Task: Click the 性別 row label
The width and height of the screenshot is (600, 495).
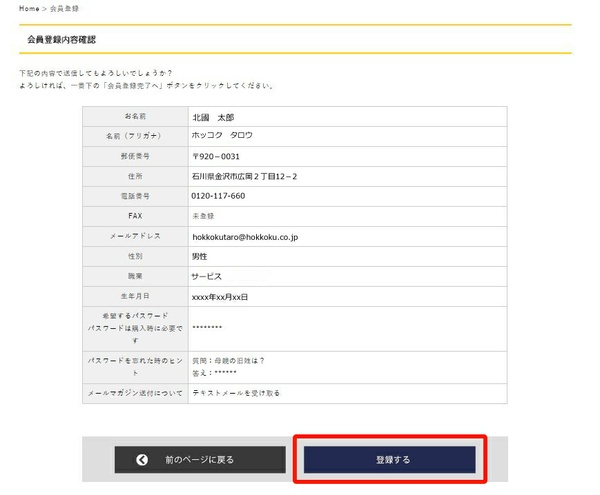Action: point(135,256)
